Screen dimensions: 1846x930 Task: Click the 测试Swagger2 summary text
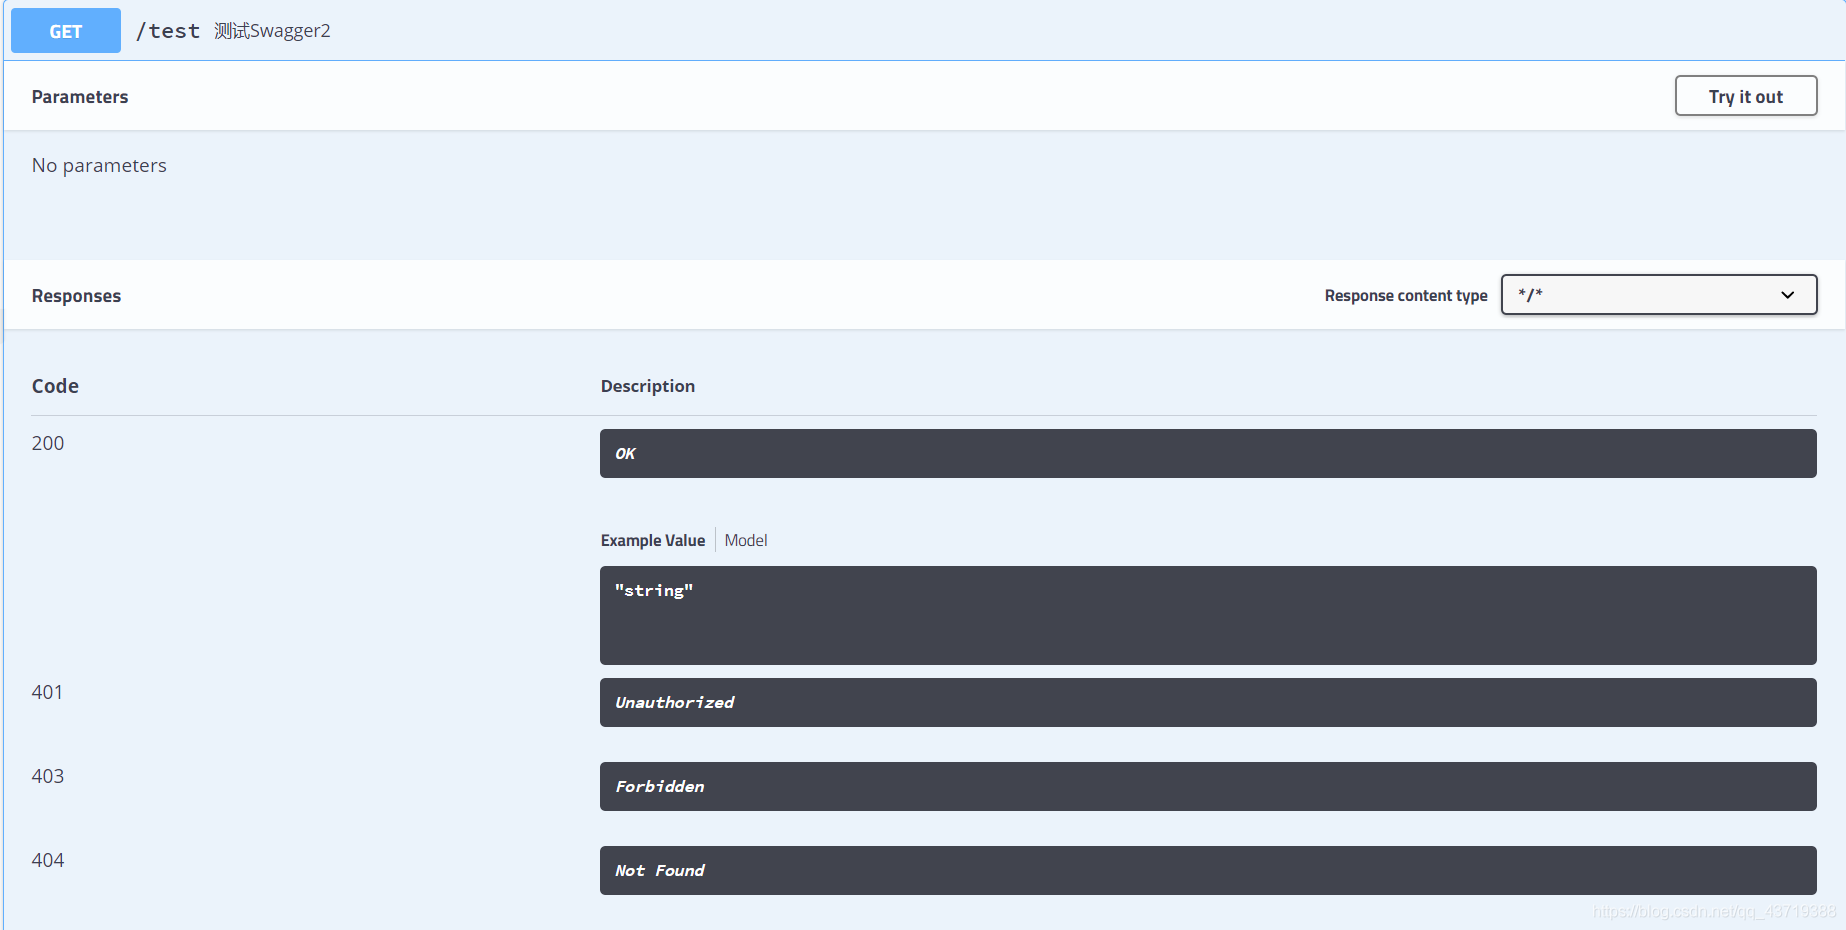pos(272,31)
